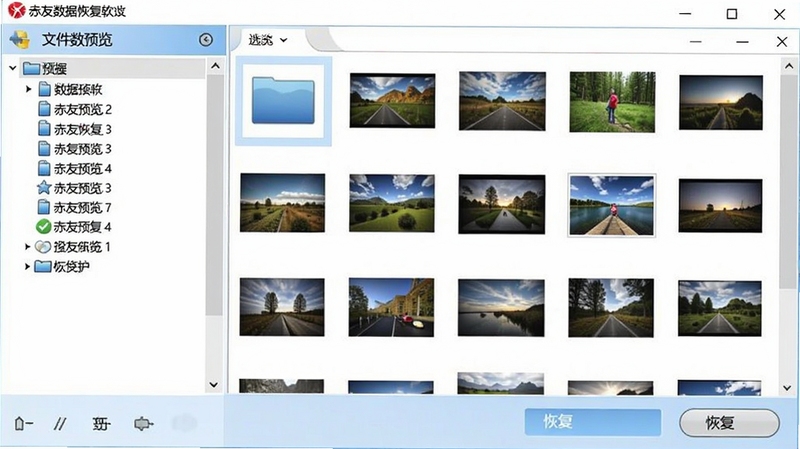Click the green checkmark icon beside 赤友预复 4
The height and width of the screenshot is (449, 800).
click(x=43, y=227)
